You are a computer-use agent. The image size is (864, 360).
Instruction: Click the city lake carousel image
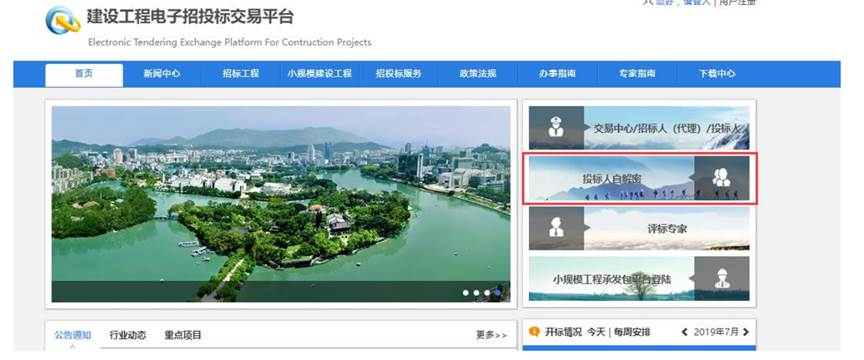[x=281, y=204]
